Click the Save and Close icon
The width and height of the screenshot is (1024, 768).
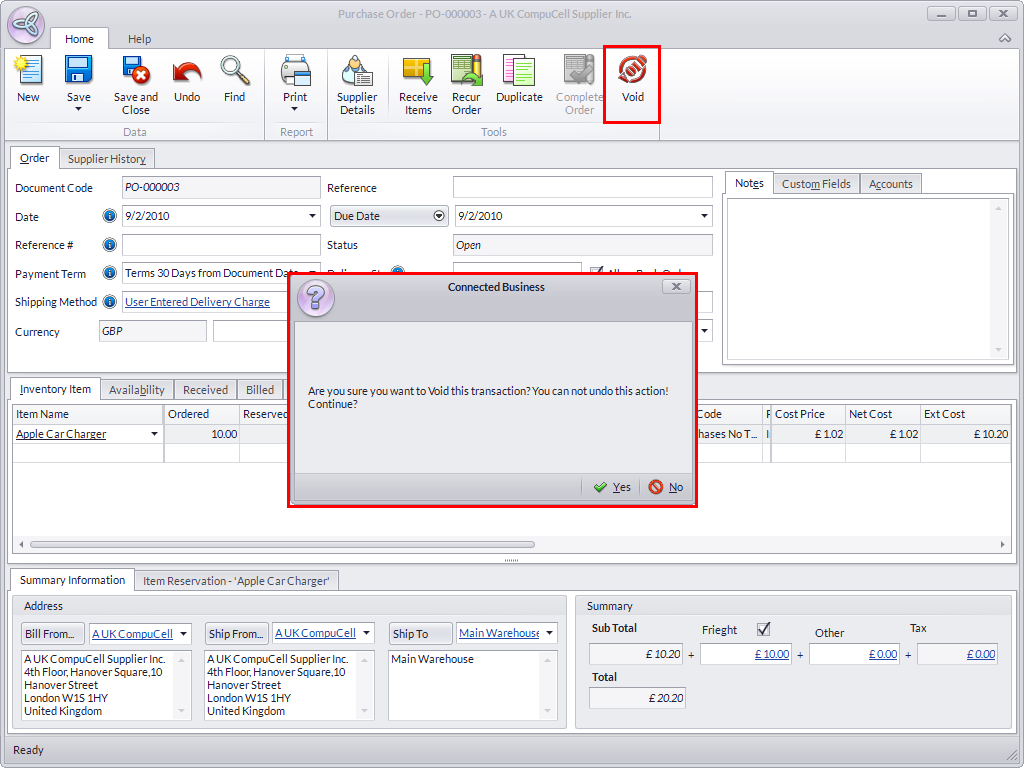click(x=135, y=72)
